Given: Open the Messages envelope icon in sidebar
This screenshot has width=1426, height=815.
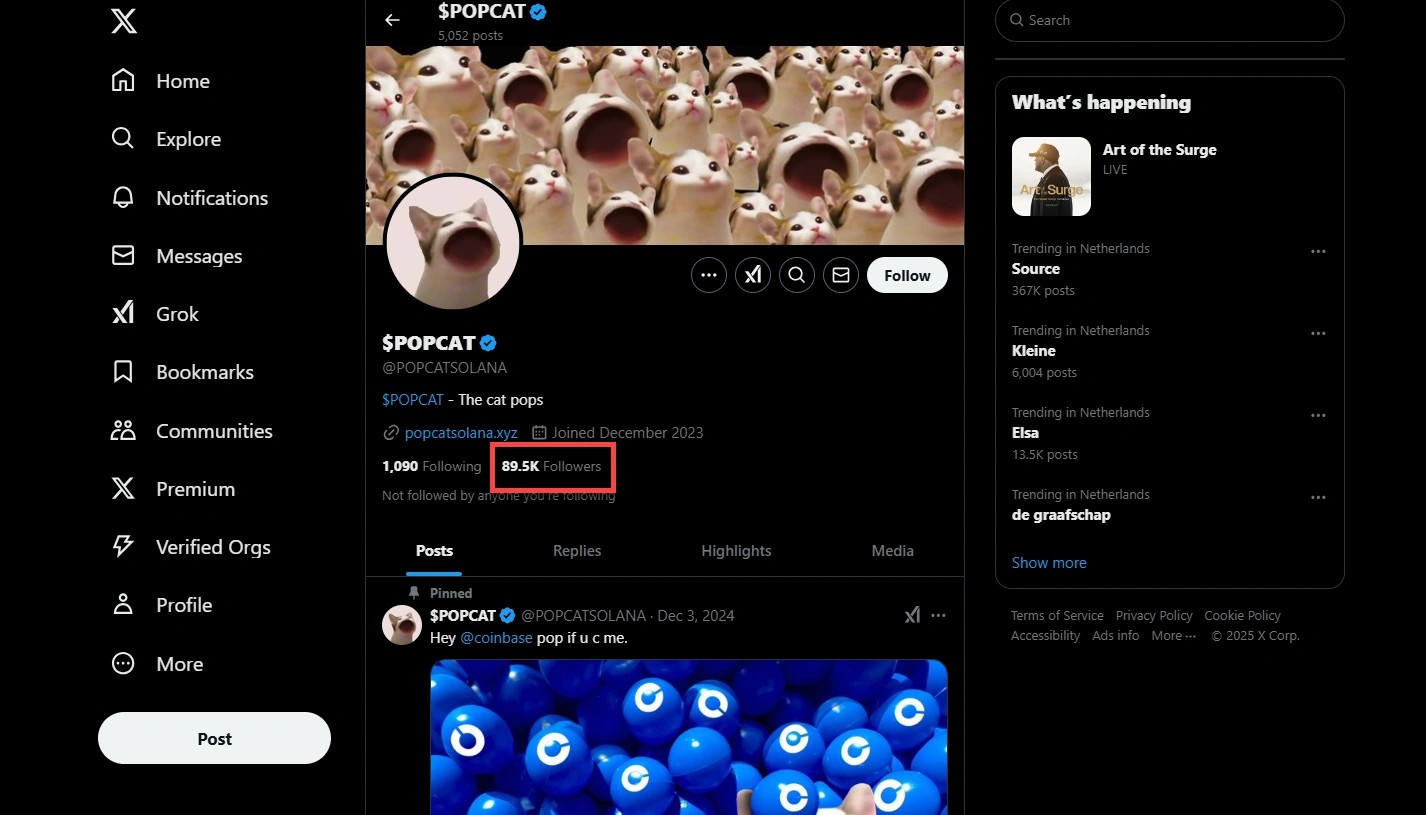Looking at the screenshot, I should (123, 255).
